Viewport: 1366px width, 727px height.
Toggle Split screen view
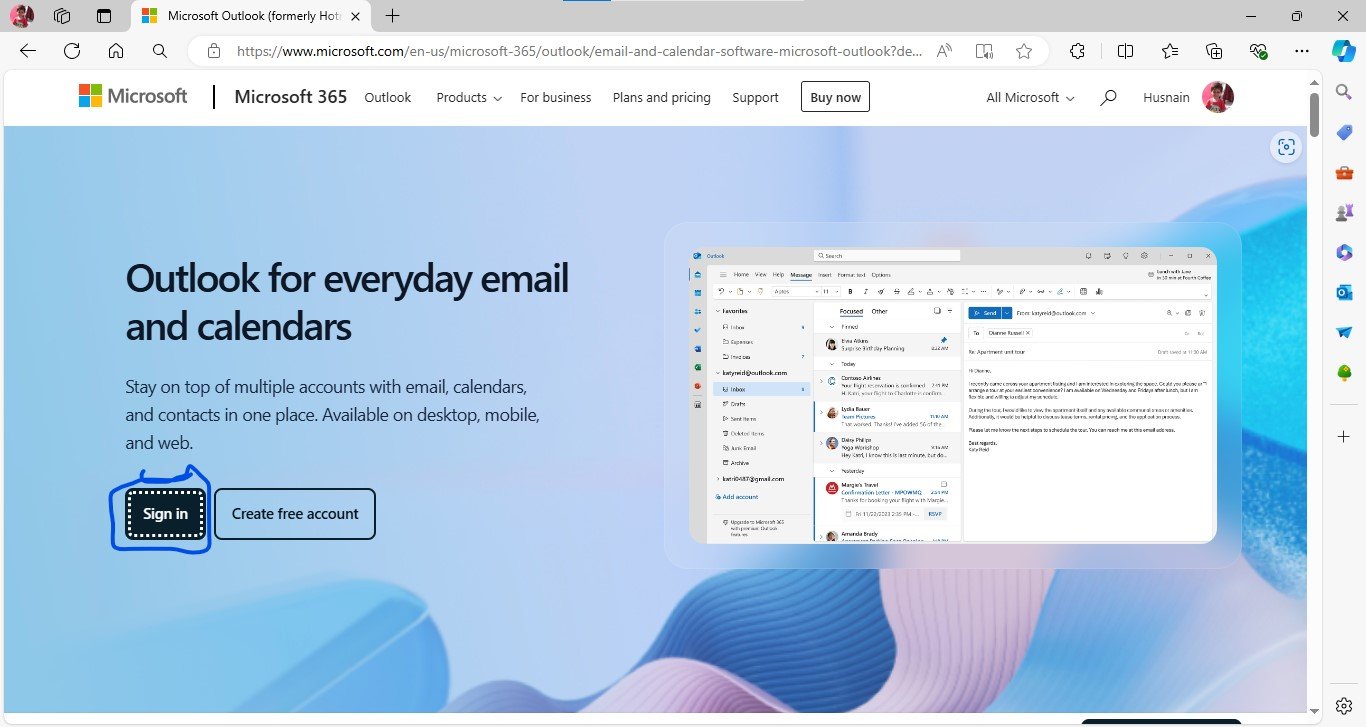point(1125,51)
